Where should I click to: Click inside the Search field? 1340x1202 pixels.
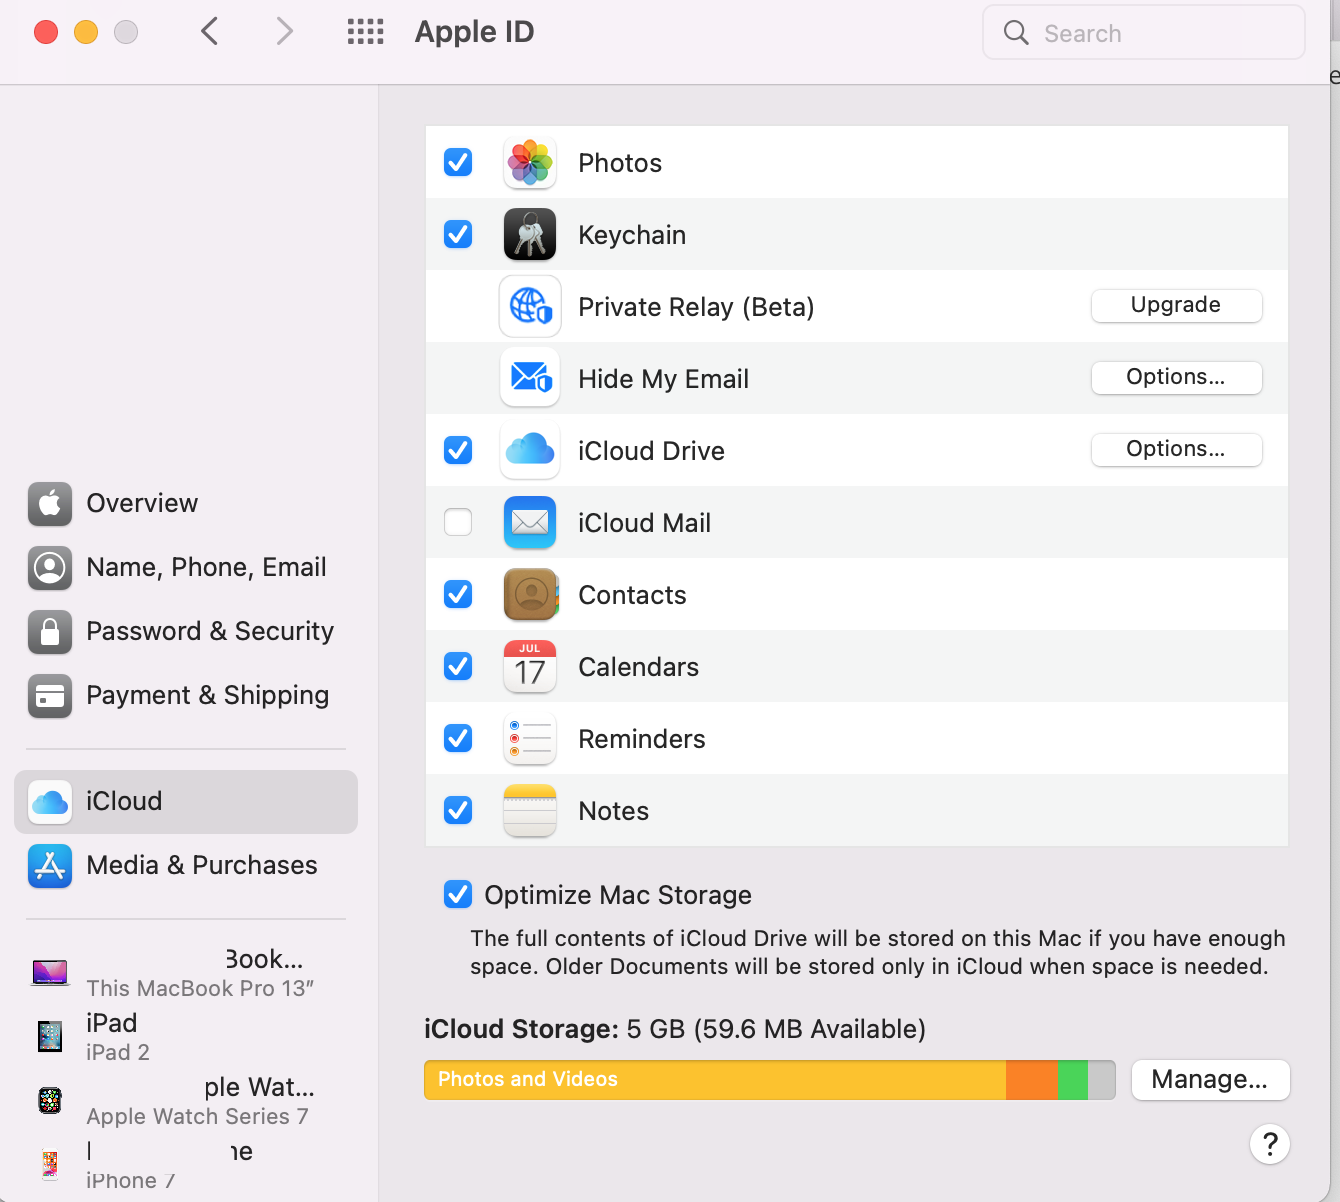1144,33
